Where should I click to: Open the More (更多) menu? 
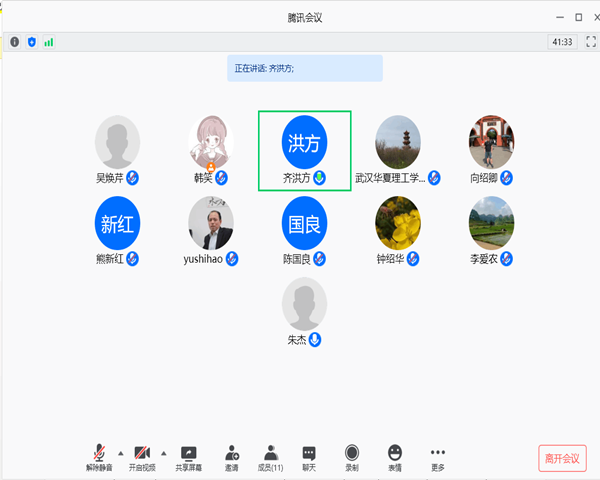click(438, 457)
